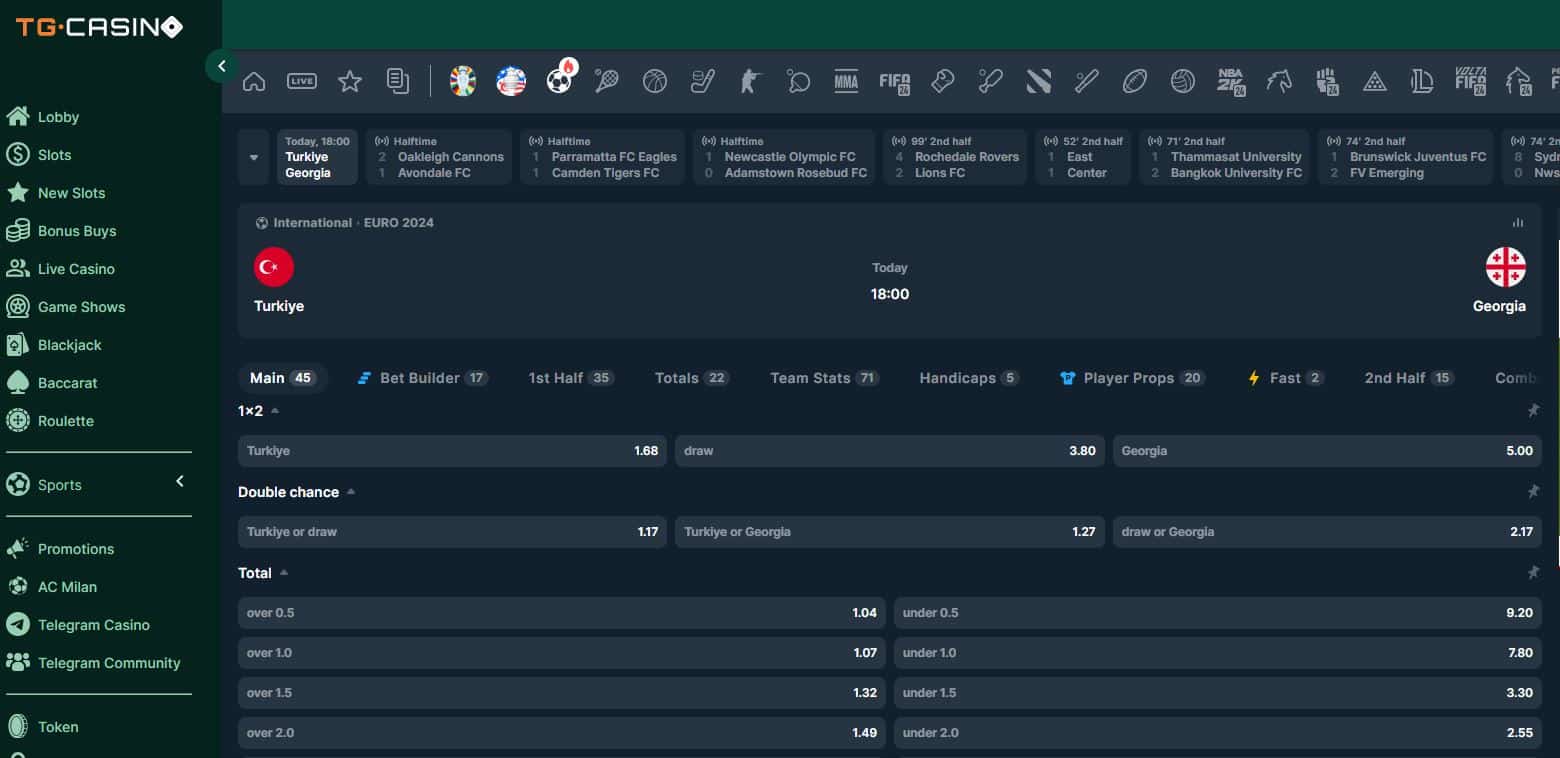Open the Rochedale Rovers vs Lions FC match

pyautogui.click(x=955, y=157)
